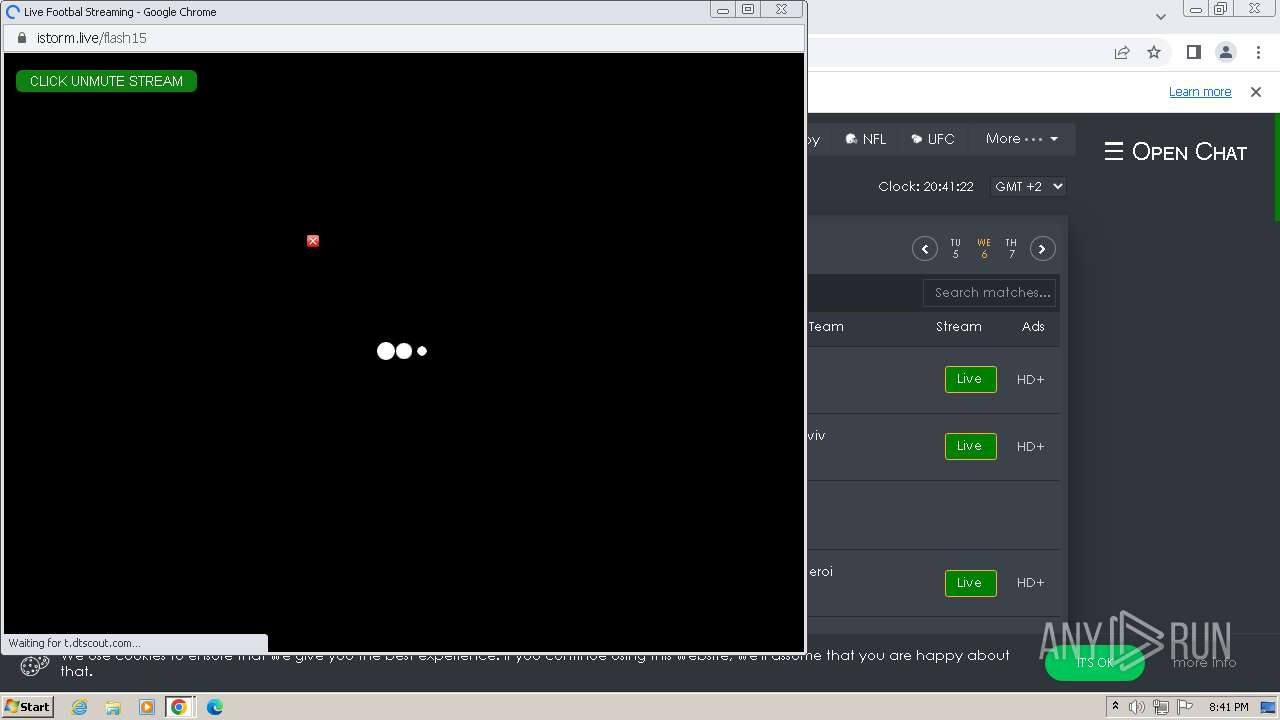Viewport: 1280px width, 720px height.
Task: Open the Windows Start menu
Action: click(27, 707)
